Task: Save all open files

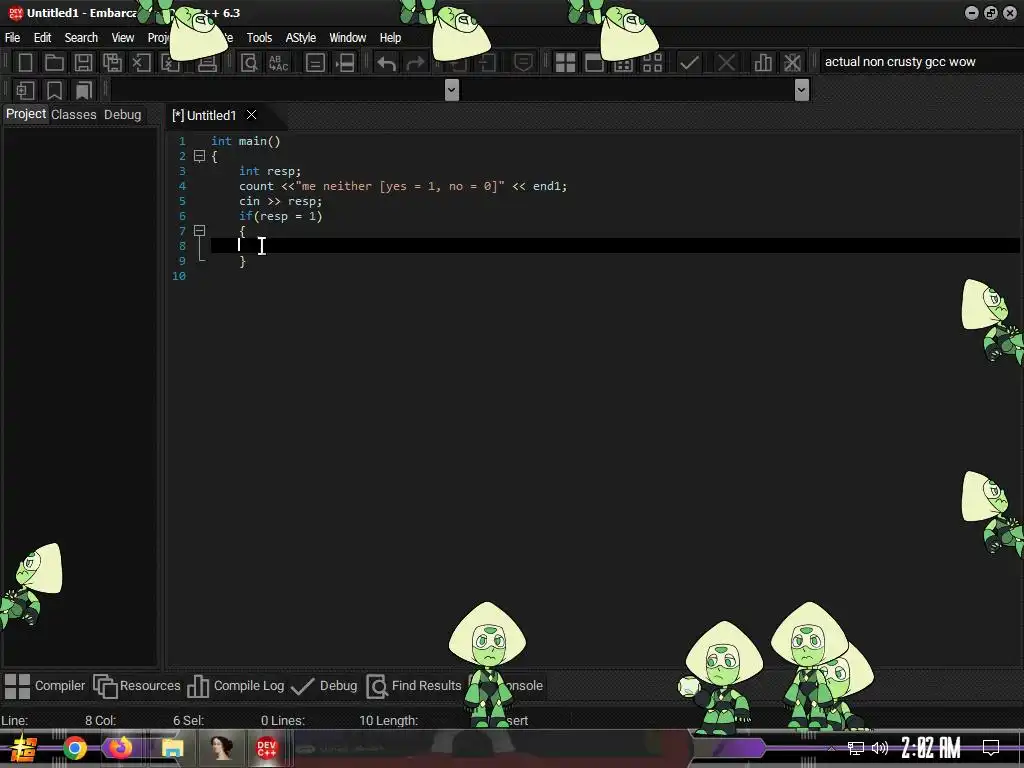Action: [x=112, y=63]
